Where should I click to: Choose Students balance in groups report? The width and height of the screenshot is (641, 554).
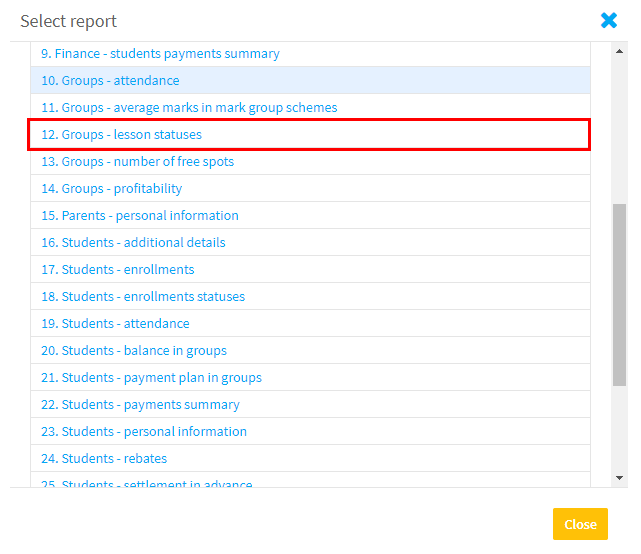tap(310, 350)
